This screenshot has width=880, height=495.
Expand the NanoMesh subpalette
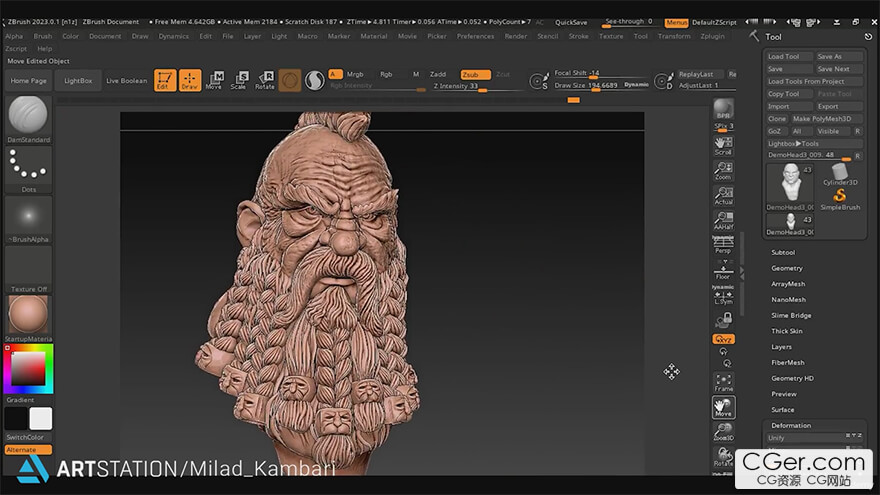[788, 300]
